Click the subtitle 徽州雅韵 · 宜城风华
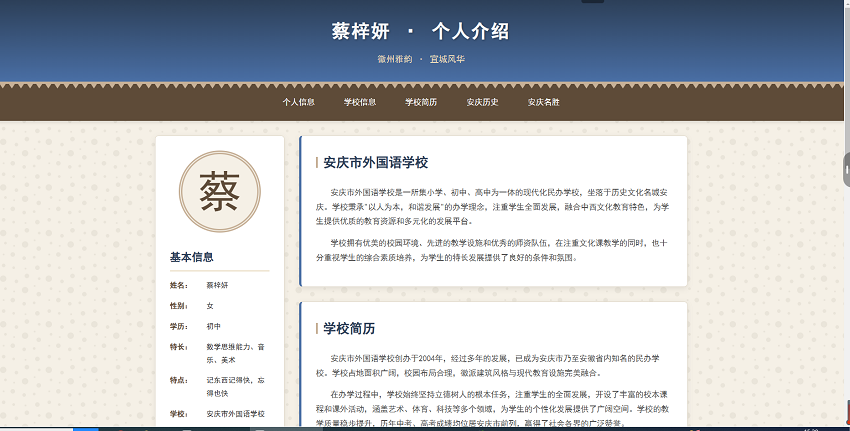 [x=421, y=59]
